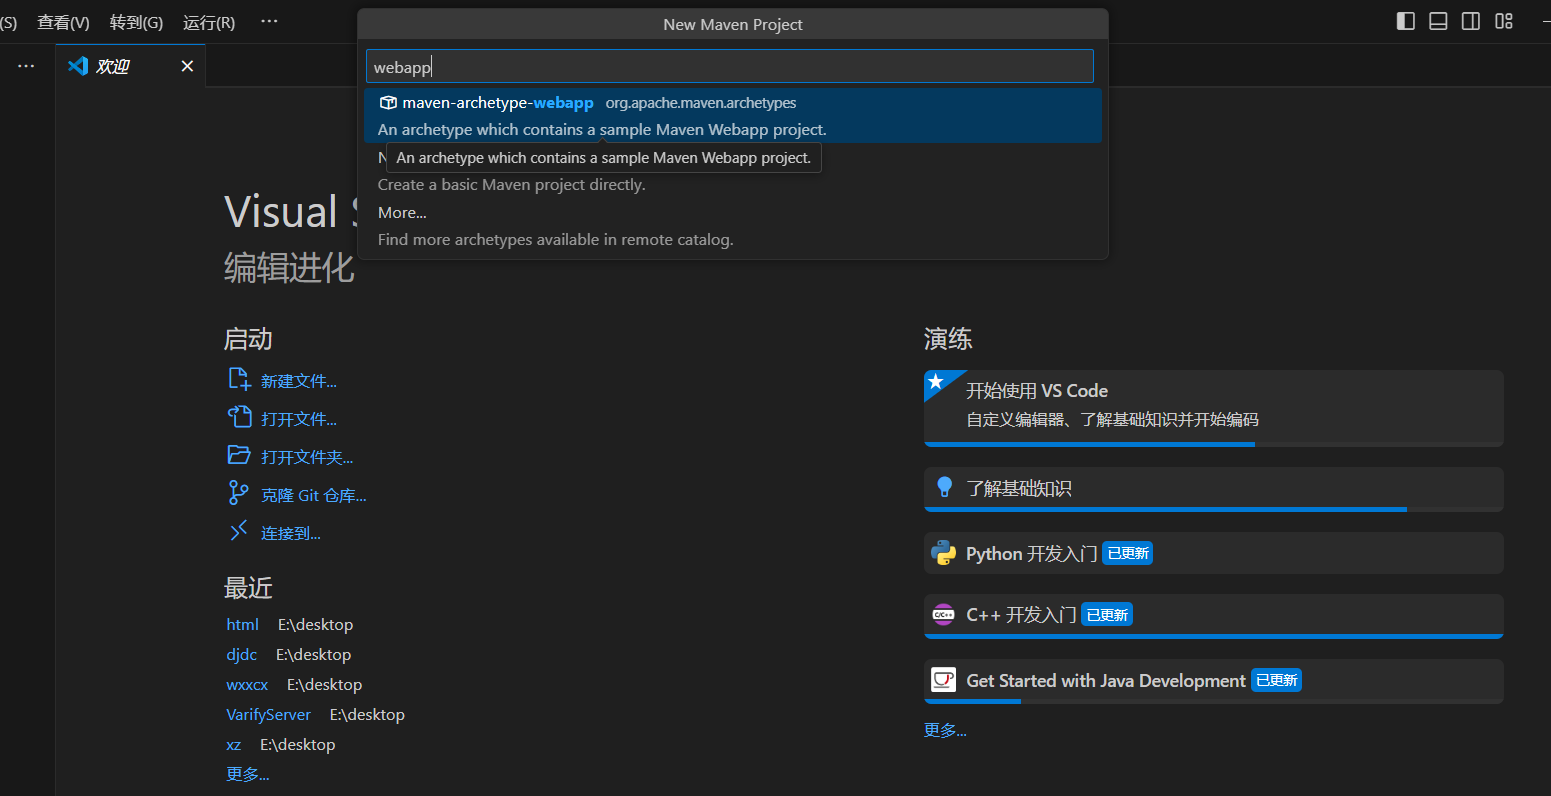The image size is (1551, 796).
Task: Open 开始使用 VS Code walkthrough
Action: (1213, 408)
